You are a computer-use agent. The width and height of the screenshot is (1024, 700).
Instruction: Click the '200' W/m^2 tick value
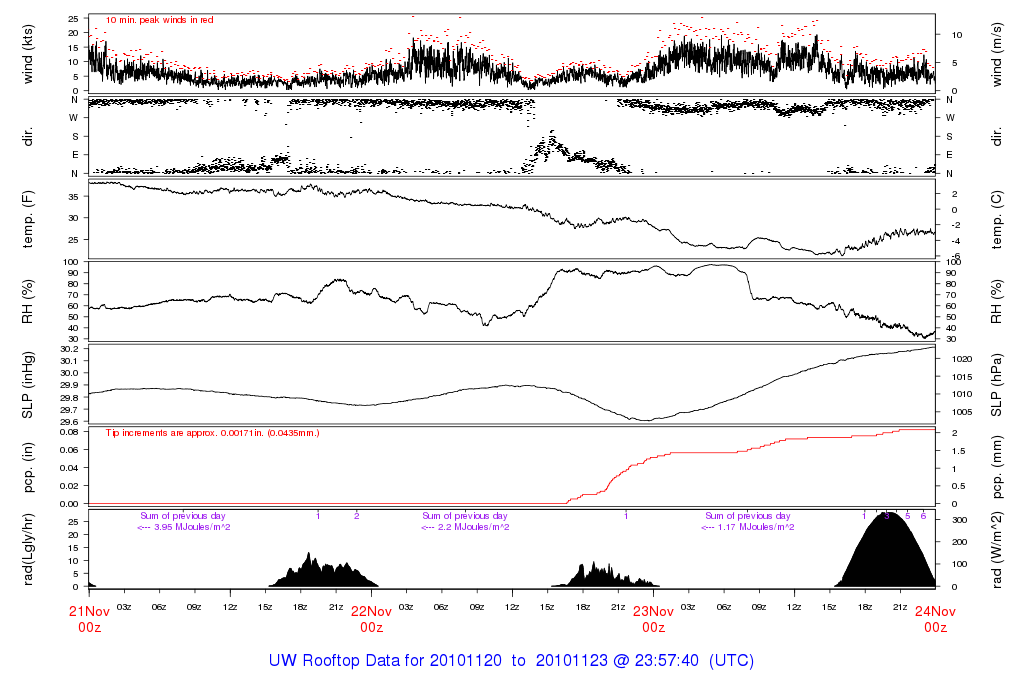coord(959,543)
